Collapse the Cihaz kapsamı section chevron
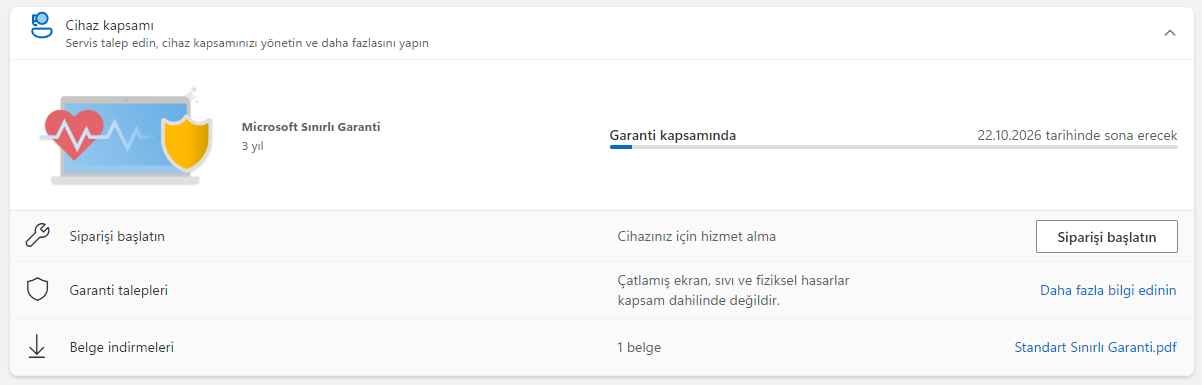 [1170, 33]
